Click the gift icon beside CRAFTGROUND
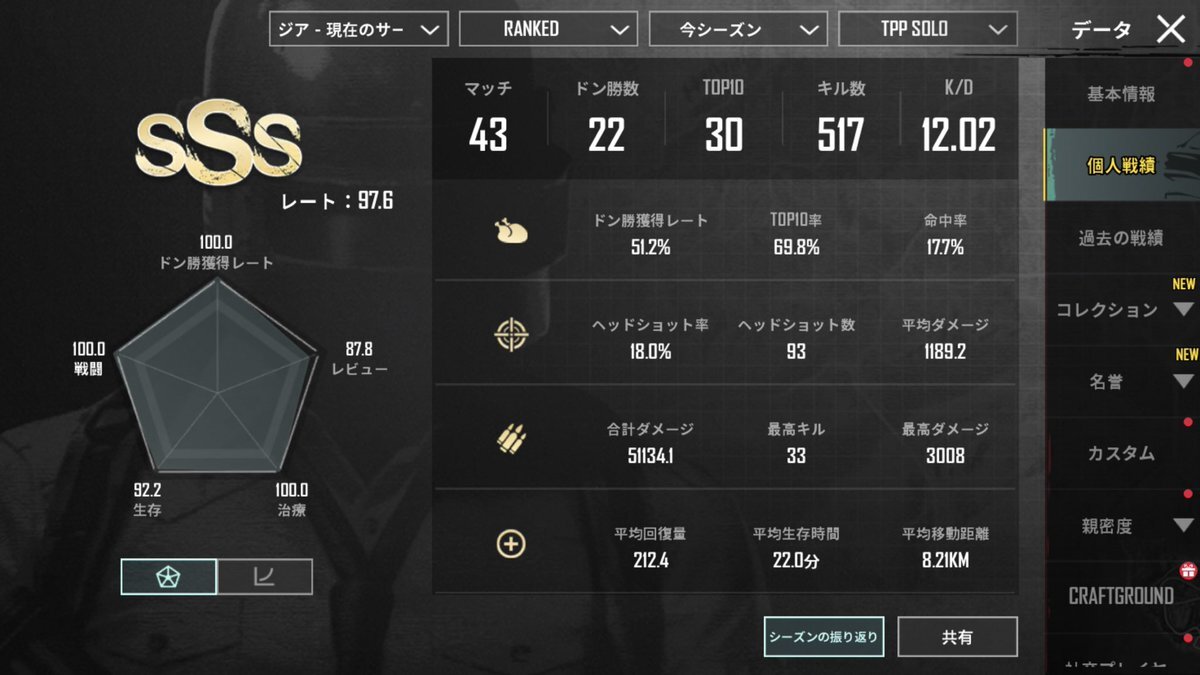Viewport: 1200px width, 675px height. pyautogui.click(x=1188, y=571)
